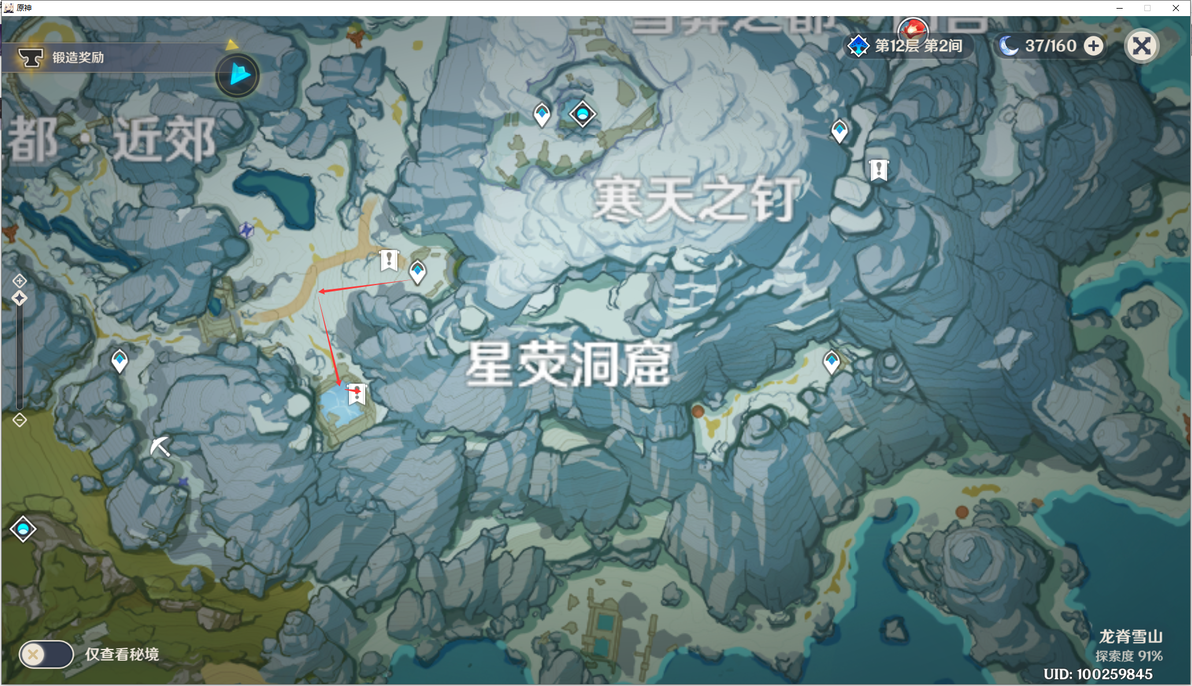
Task: Toggle the show-domains-only switch
Action: coord(46,654)
